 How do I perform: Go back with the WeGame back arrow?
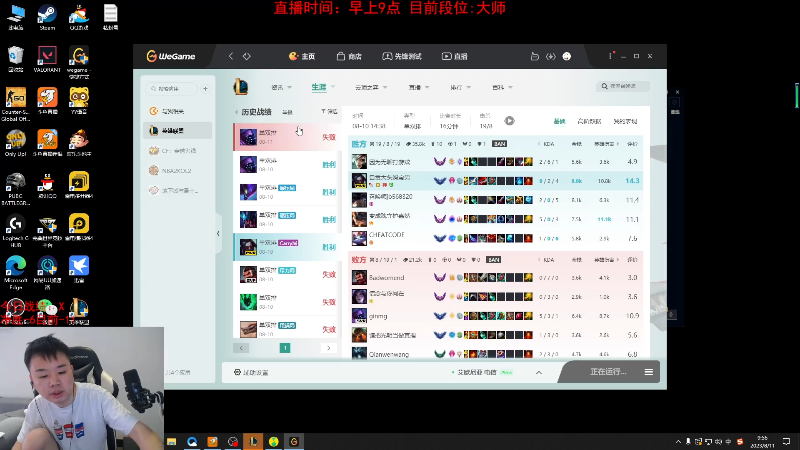pos(231,56)
